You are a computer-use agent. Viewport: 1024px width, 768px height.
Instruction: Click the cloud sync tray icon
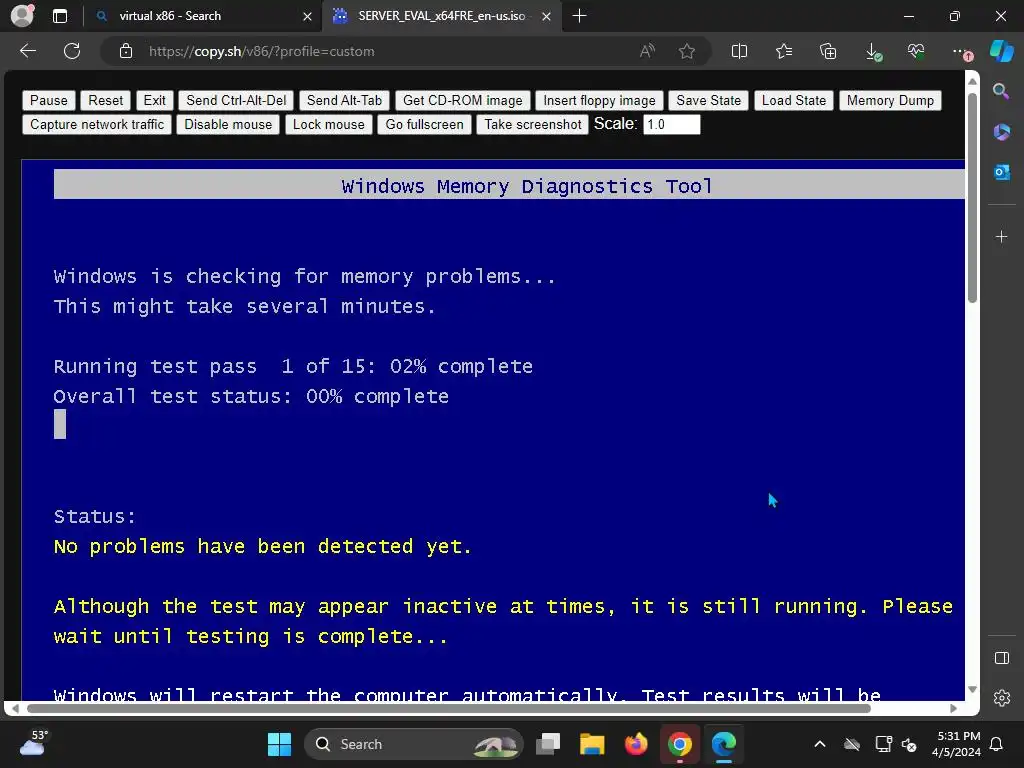[852, 744]
